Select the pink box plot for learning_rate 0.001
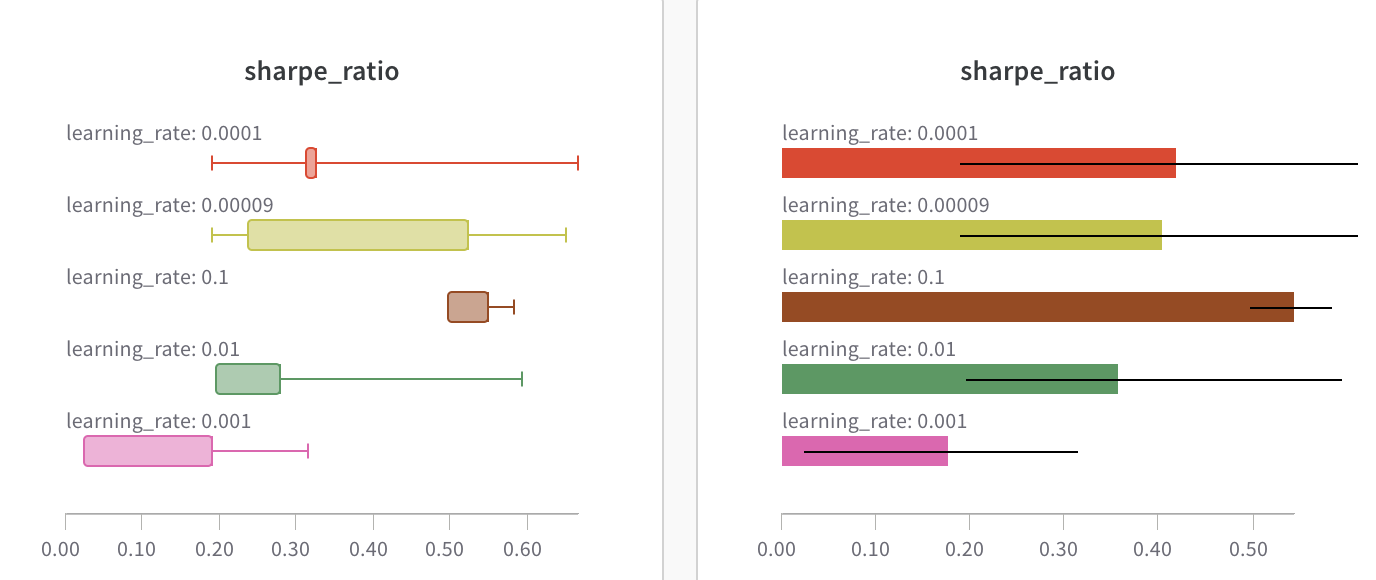The width and height of the screenshot is (1376, 580). click(x=148, y=451)
